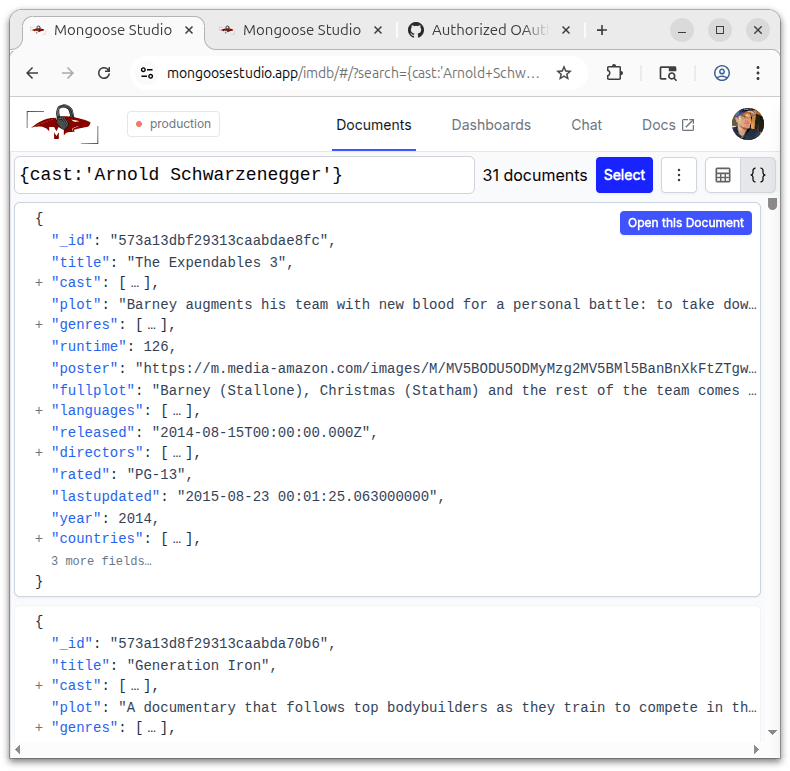The image size is (790, 771).
Task: Close the second Mongoose Studio tab
Action: (x=378, y=30)
